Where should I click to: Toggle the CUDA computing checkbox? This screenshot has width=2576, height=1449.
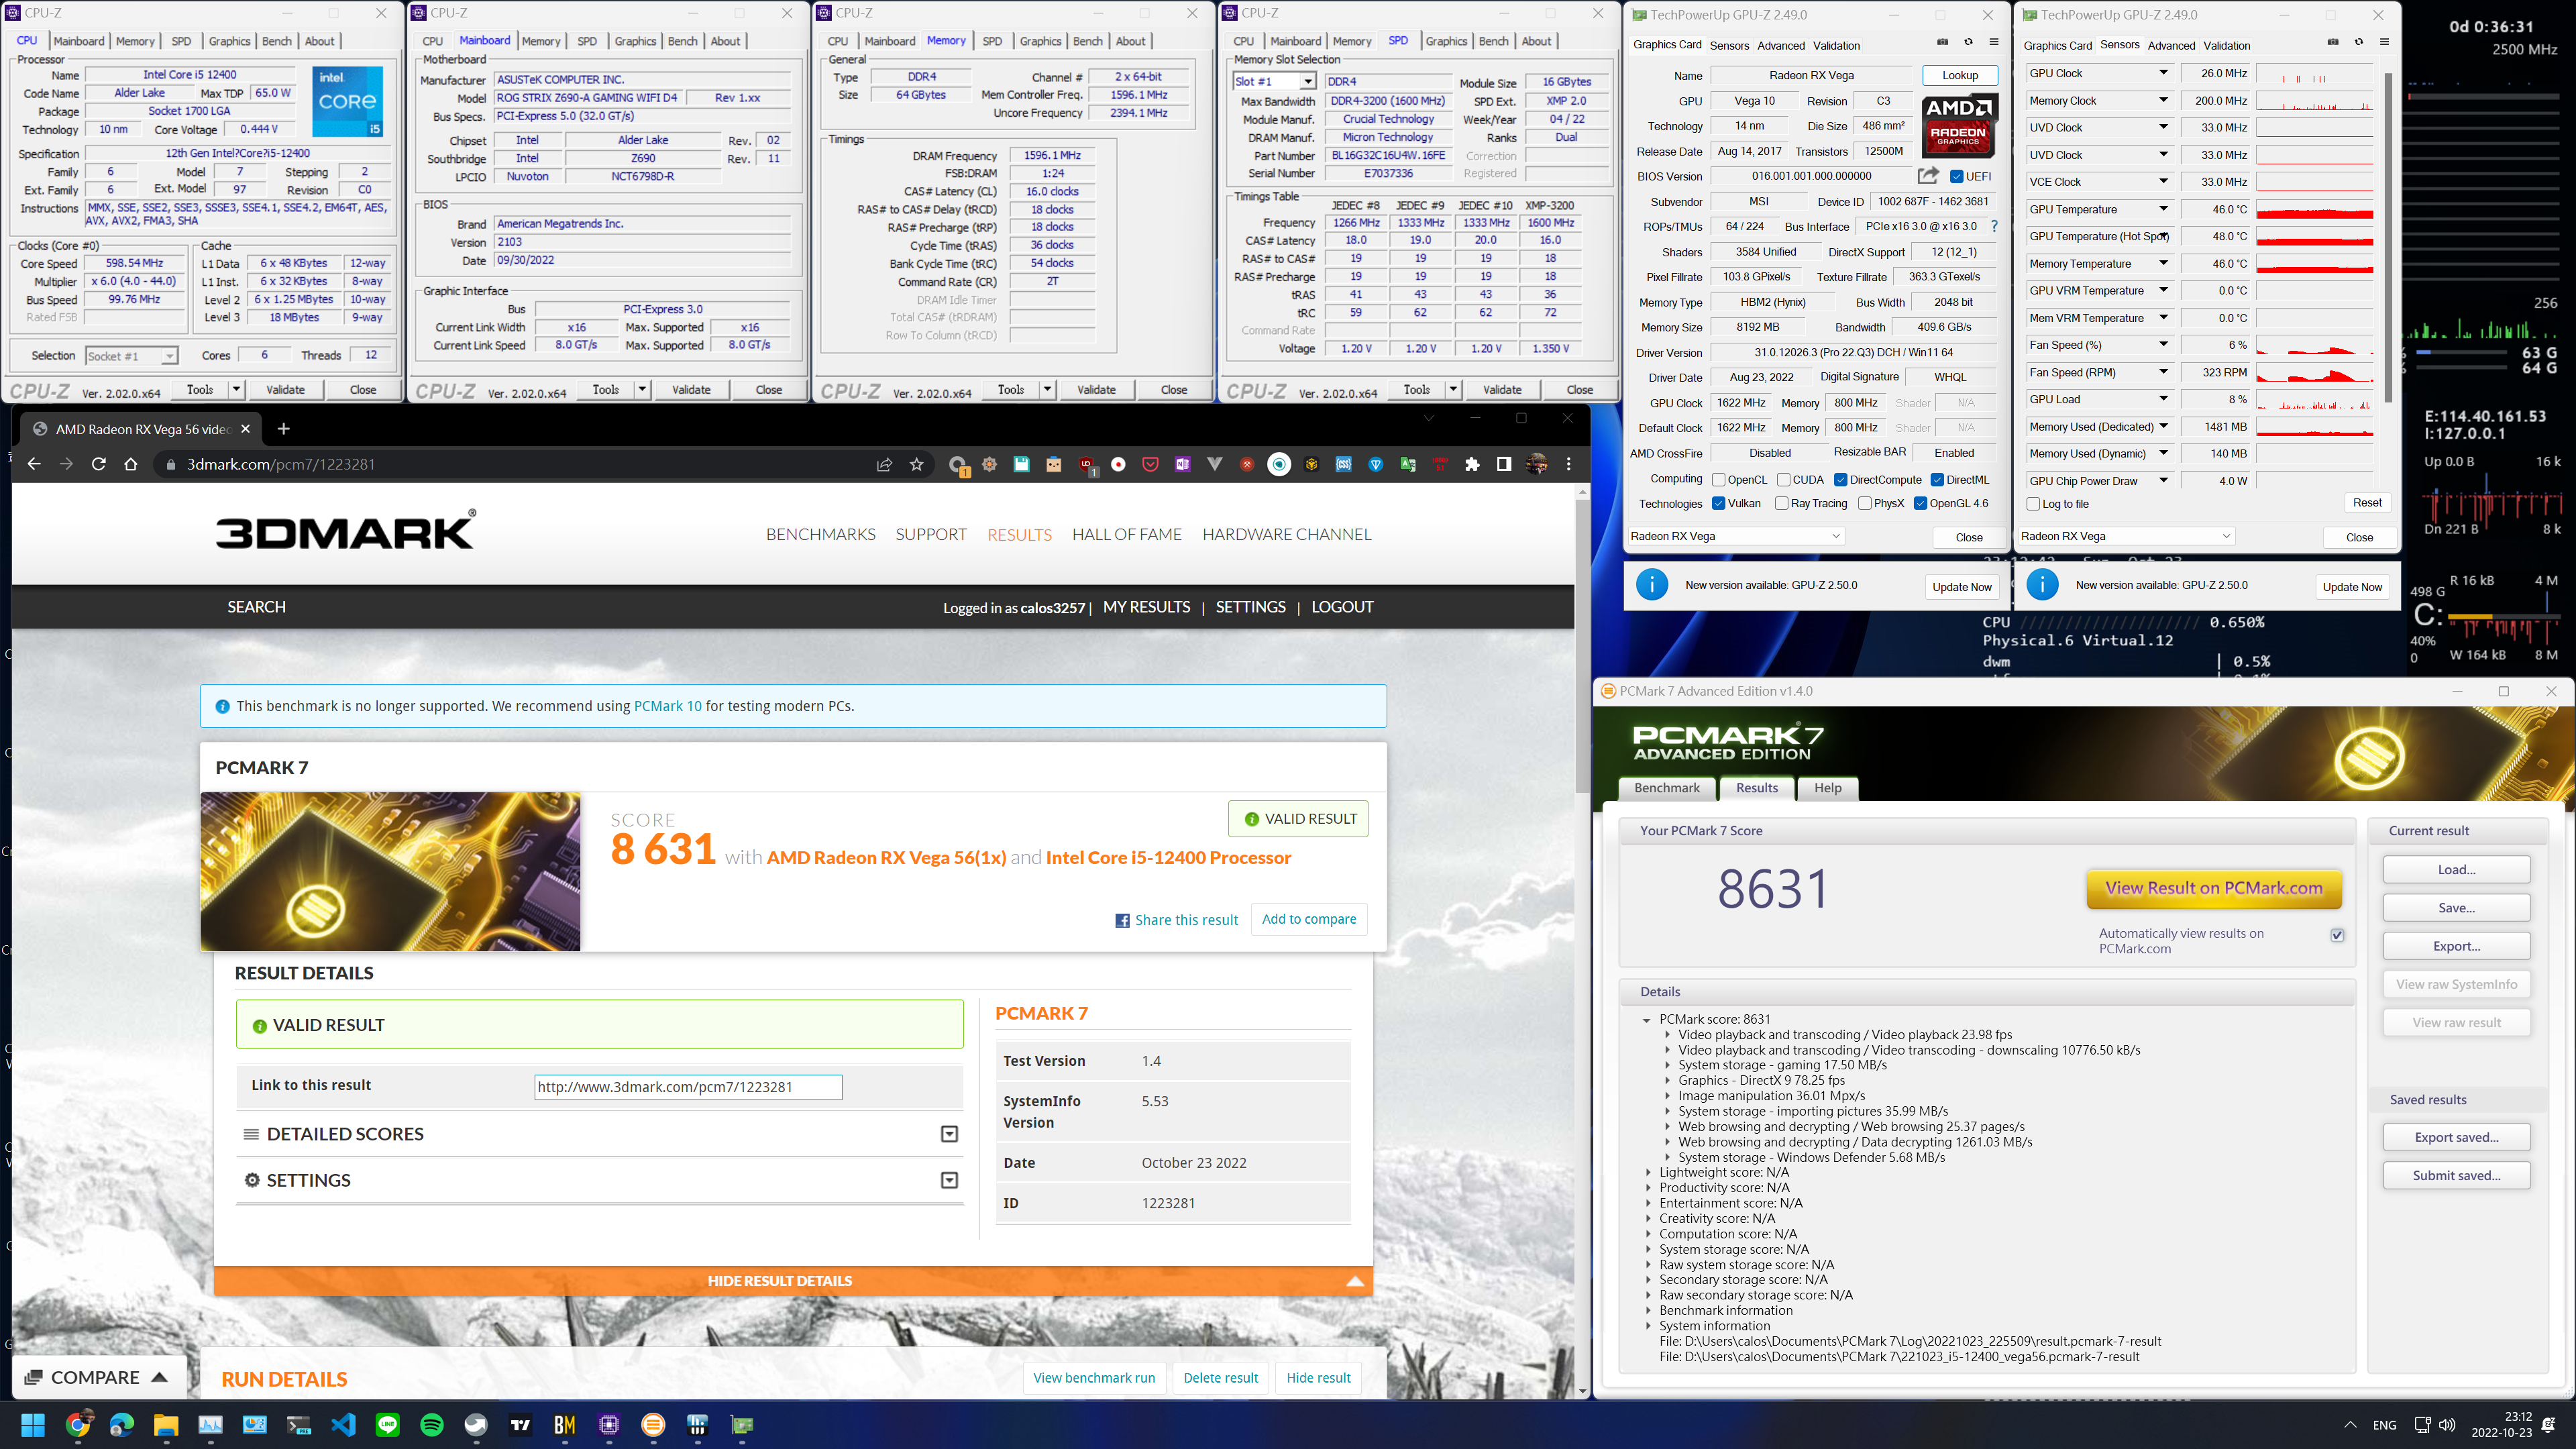pyautogui.click(x=1783, y=480)
